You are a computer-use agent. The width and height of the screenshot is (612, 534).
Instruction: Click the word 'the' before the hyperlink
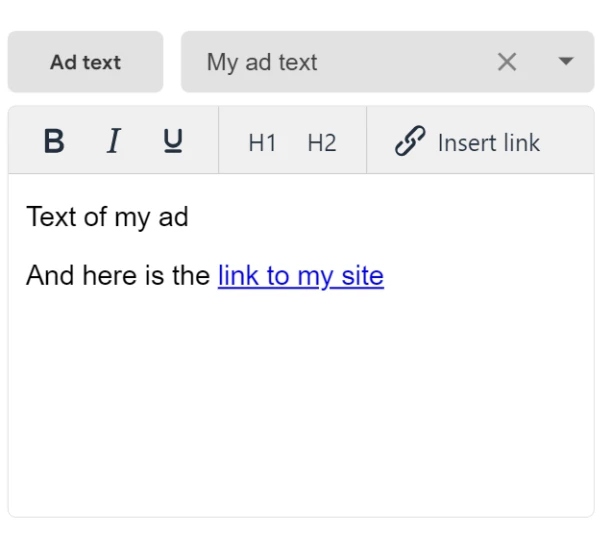(x=190, y=275)
